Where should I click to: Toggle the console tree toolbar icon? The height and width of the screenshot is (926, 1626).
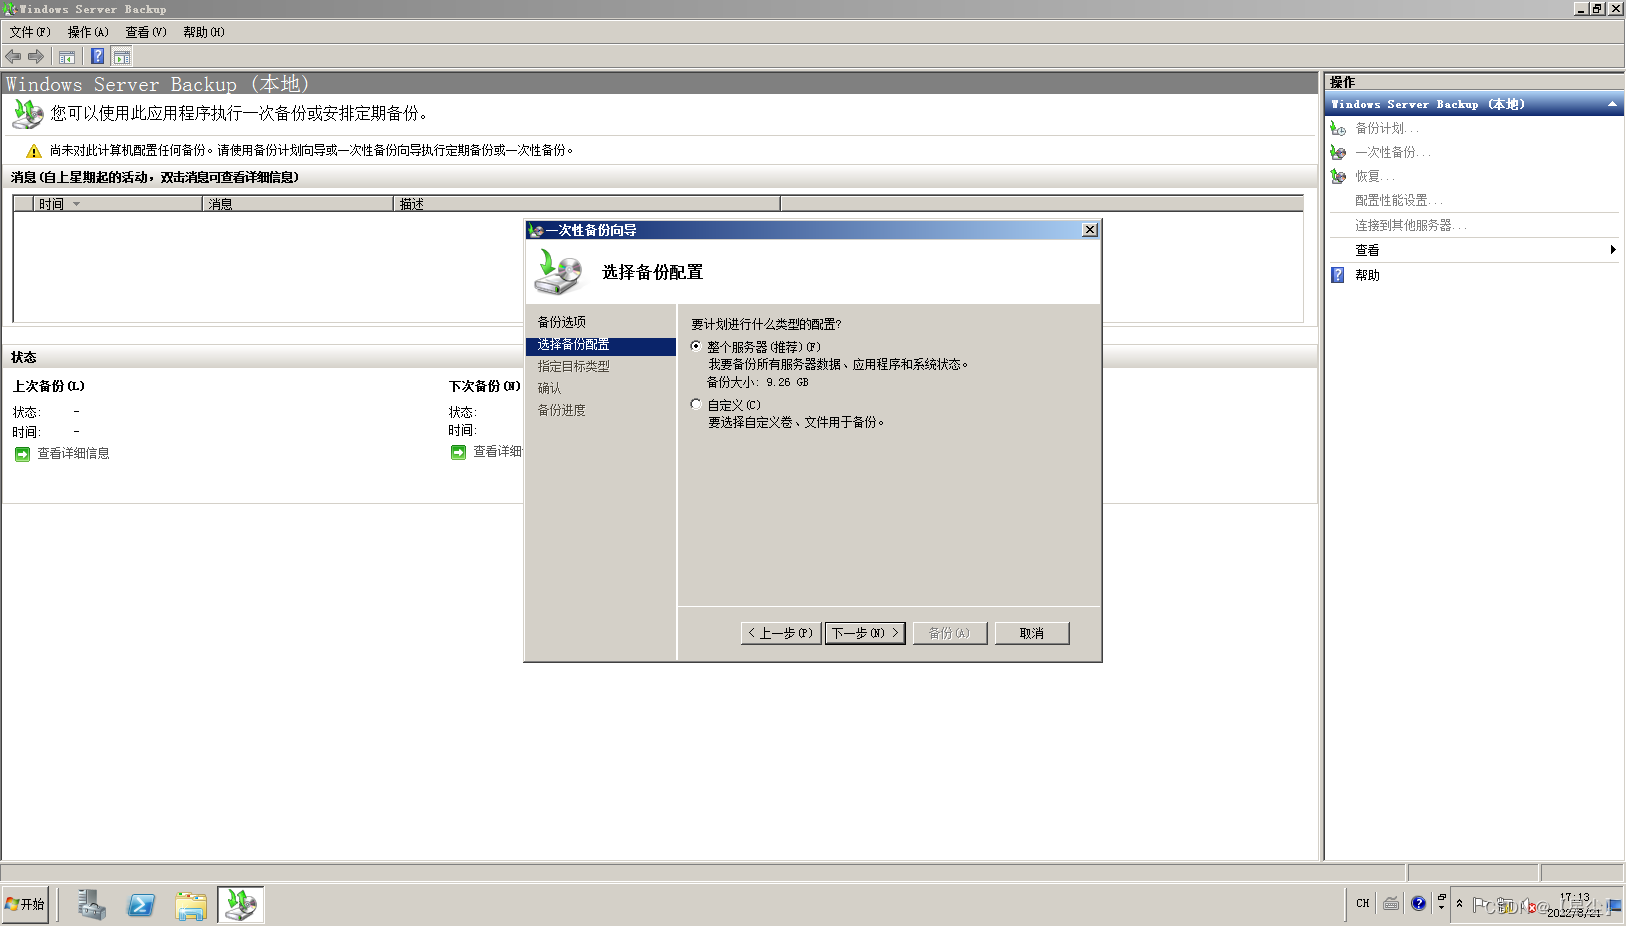click(x=67, y=57)
